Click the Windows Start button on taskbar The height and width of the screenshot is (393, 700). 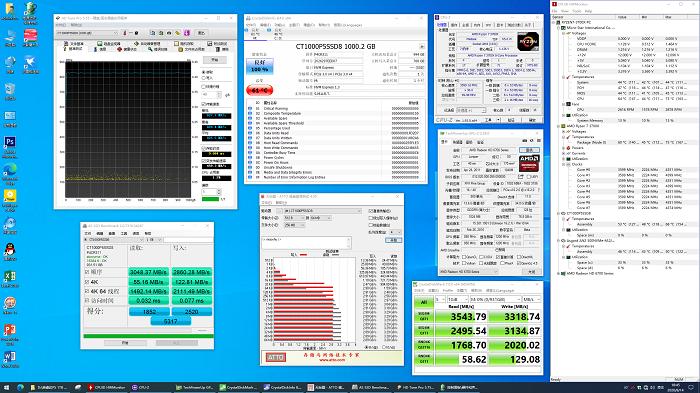pos(6,387)
